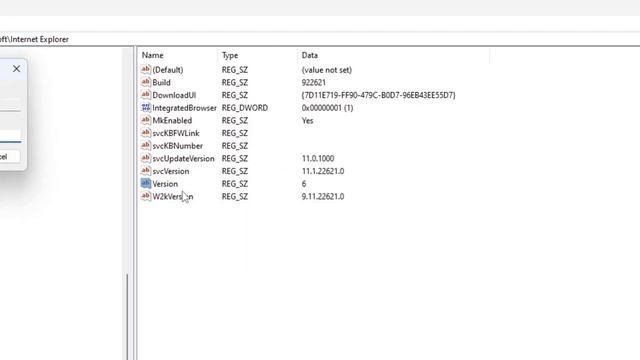Click the registry address bar path
640x360 pixels.
[x=34, y=39]
